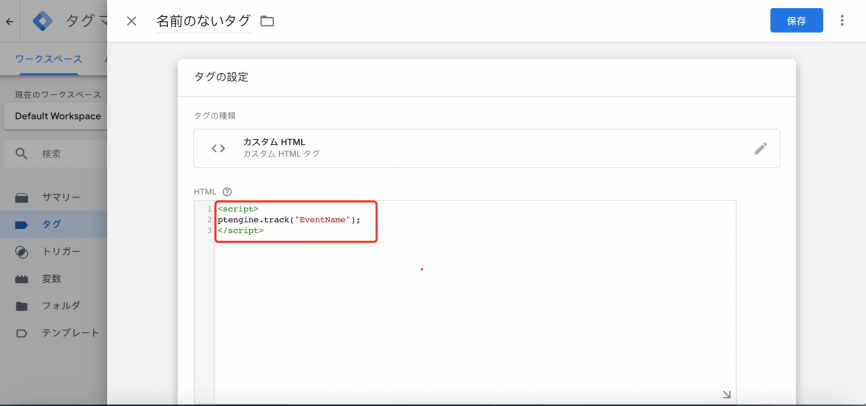Click the タグの設定 heading
The image size is (866, 406).
pyautogui.click(x=221, y=77)
